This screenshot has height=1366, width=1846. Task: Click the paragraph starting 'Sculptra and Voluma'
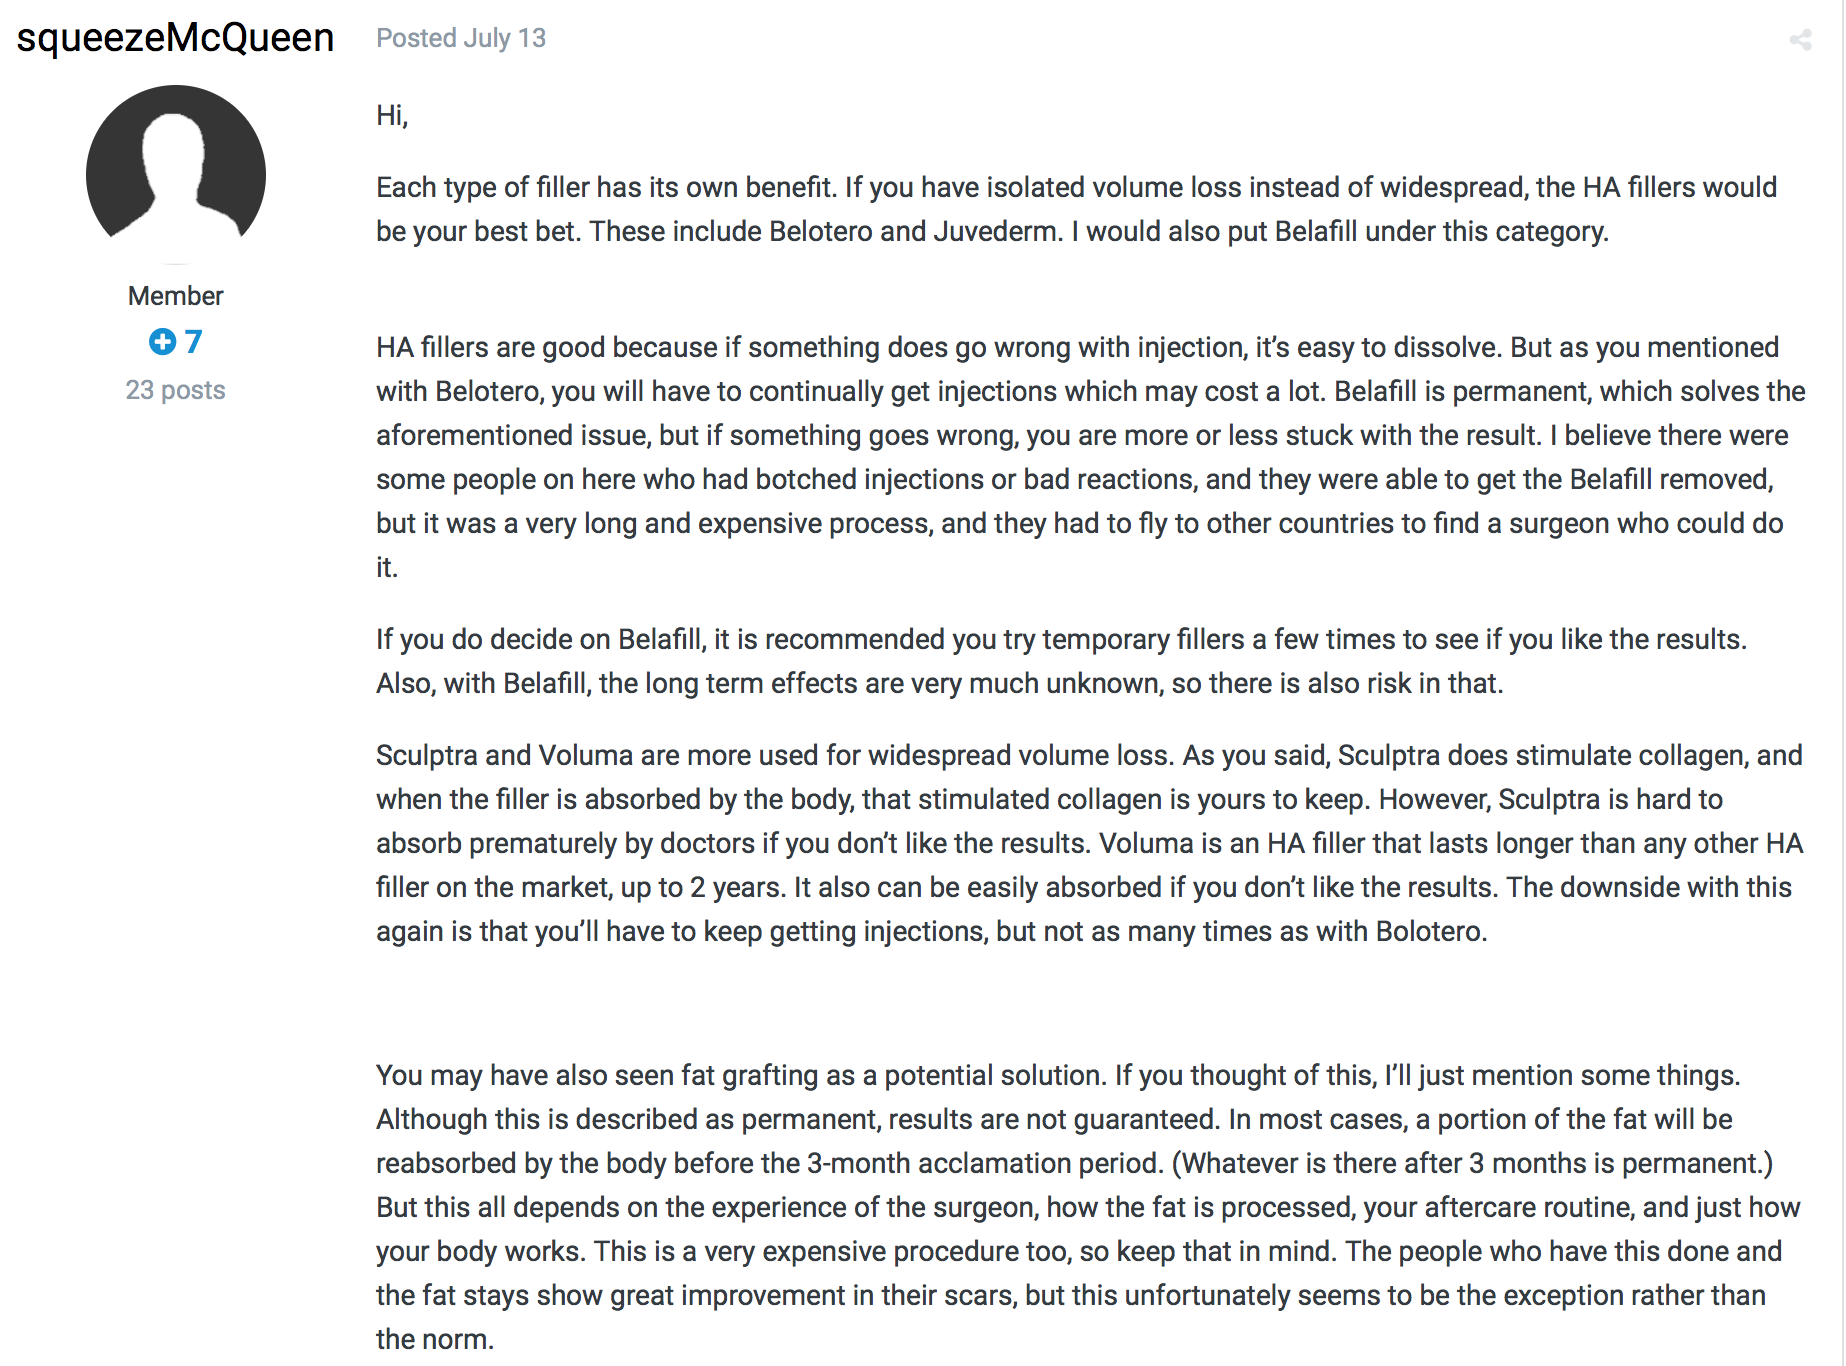click(1089, 843)
